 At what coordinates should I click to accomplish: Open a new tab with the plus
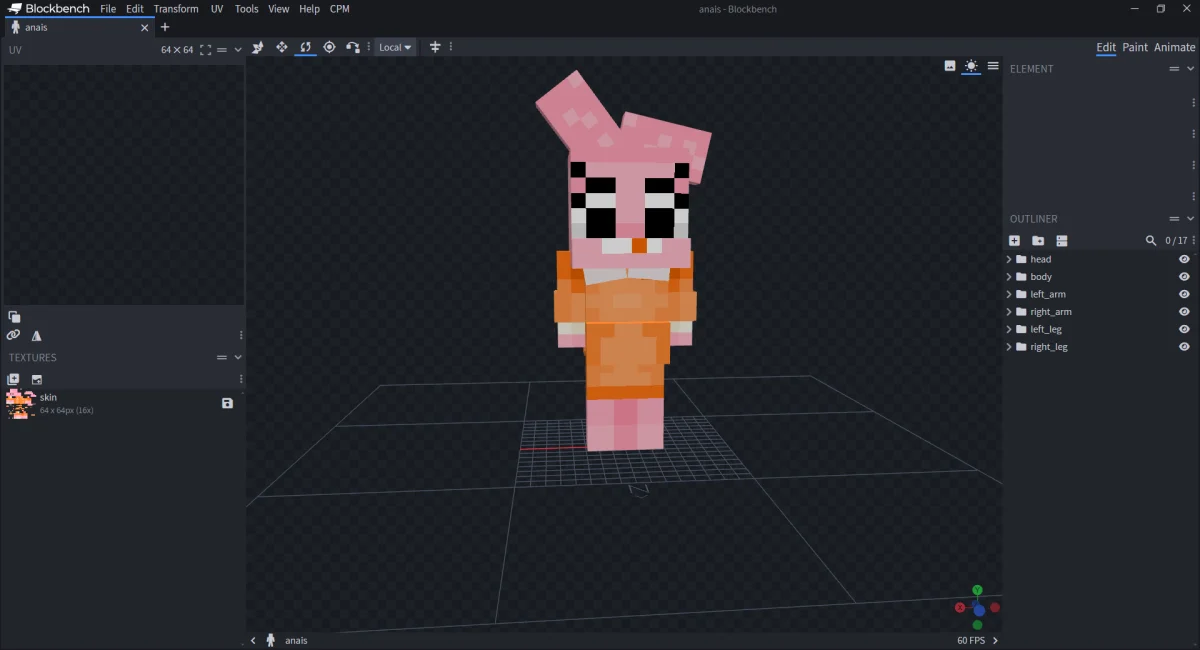(165, 27)
